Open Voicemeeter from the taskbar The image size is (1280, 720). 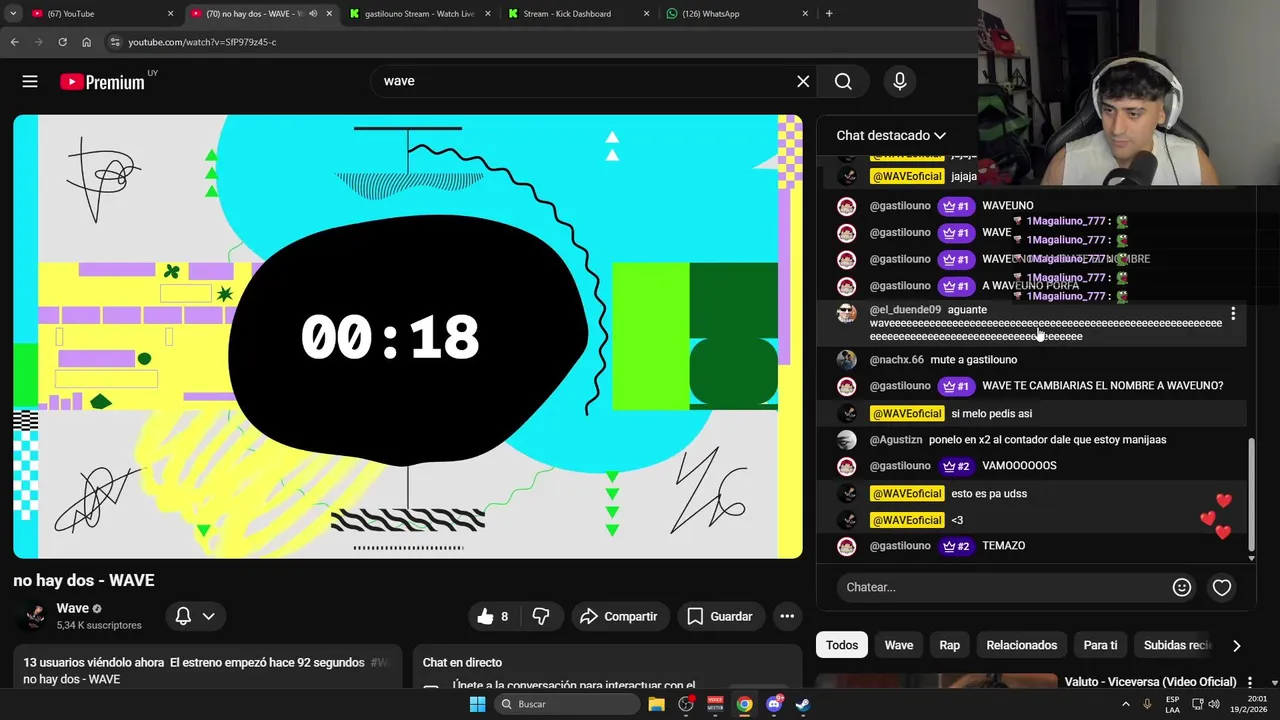pyautogui.click(x=715, y=704)
